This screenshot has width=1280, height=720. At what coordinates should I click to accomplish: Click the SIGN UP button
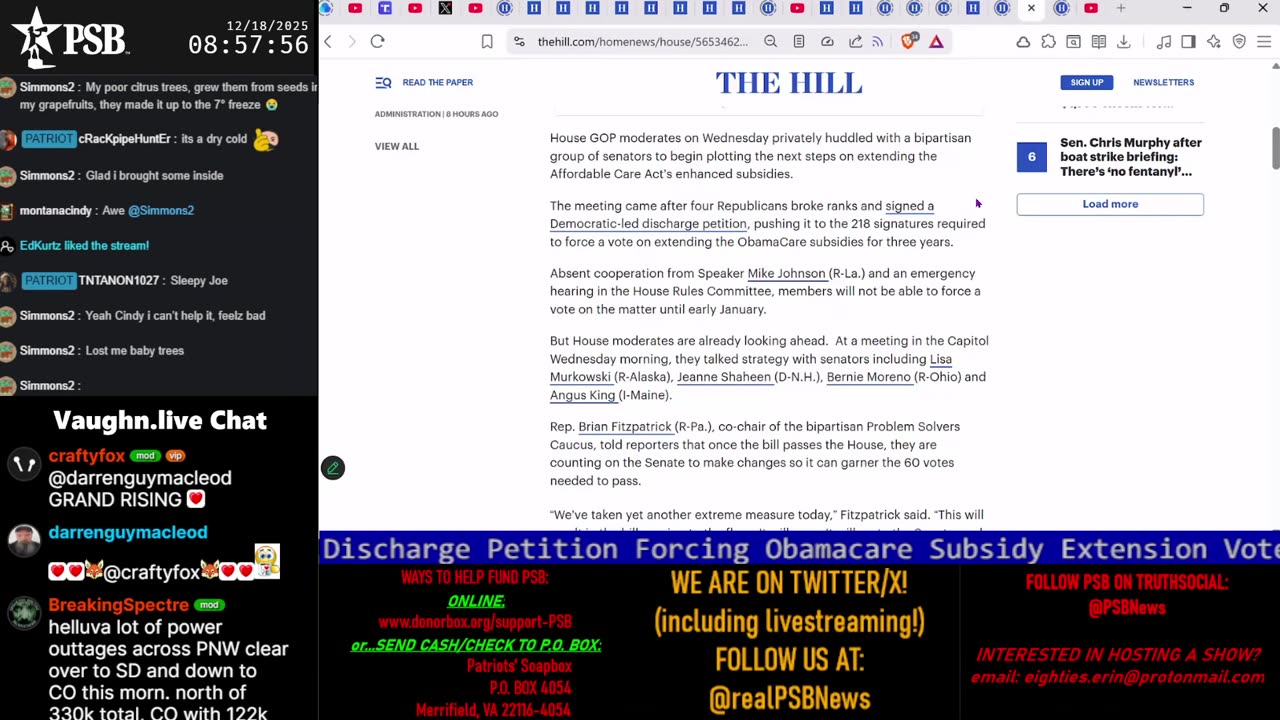[1087, 82]
